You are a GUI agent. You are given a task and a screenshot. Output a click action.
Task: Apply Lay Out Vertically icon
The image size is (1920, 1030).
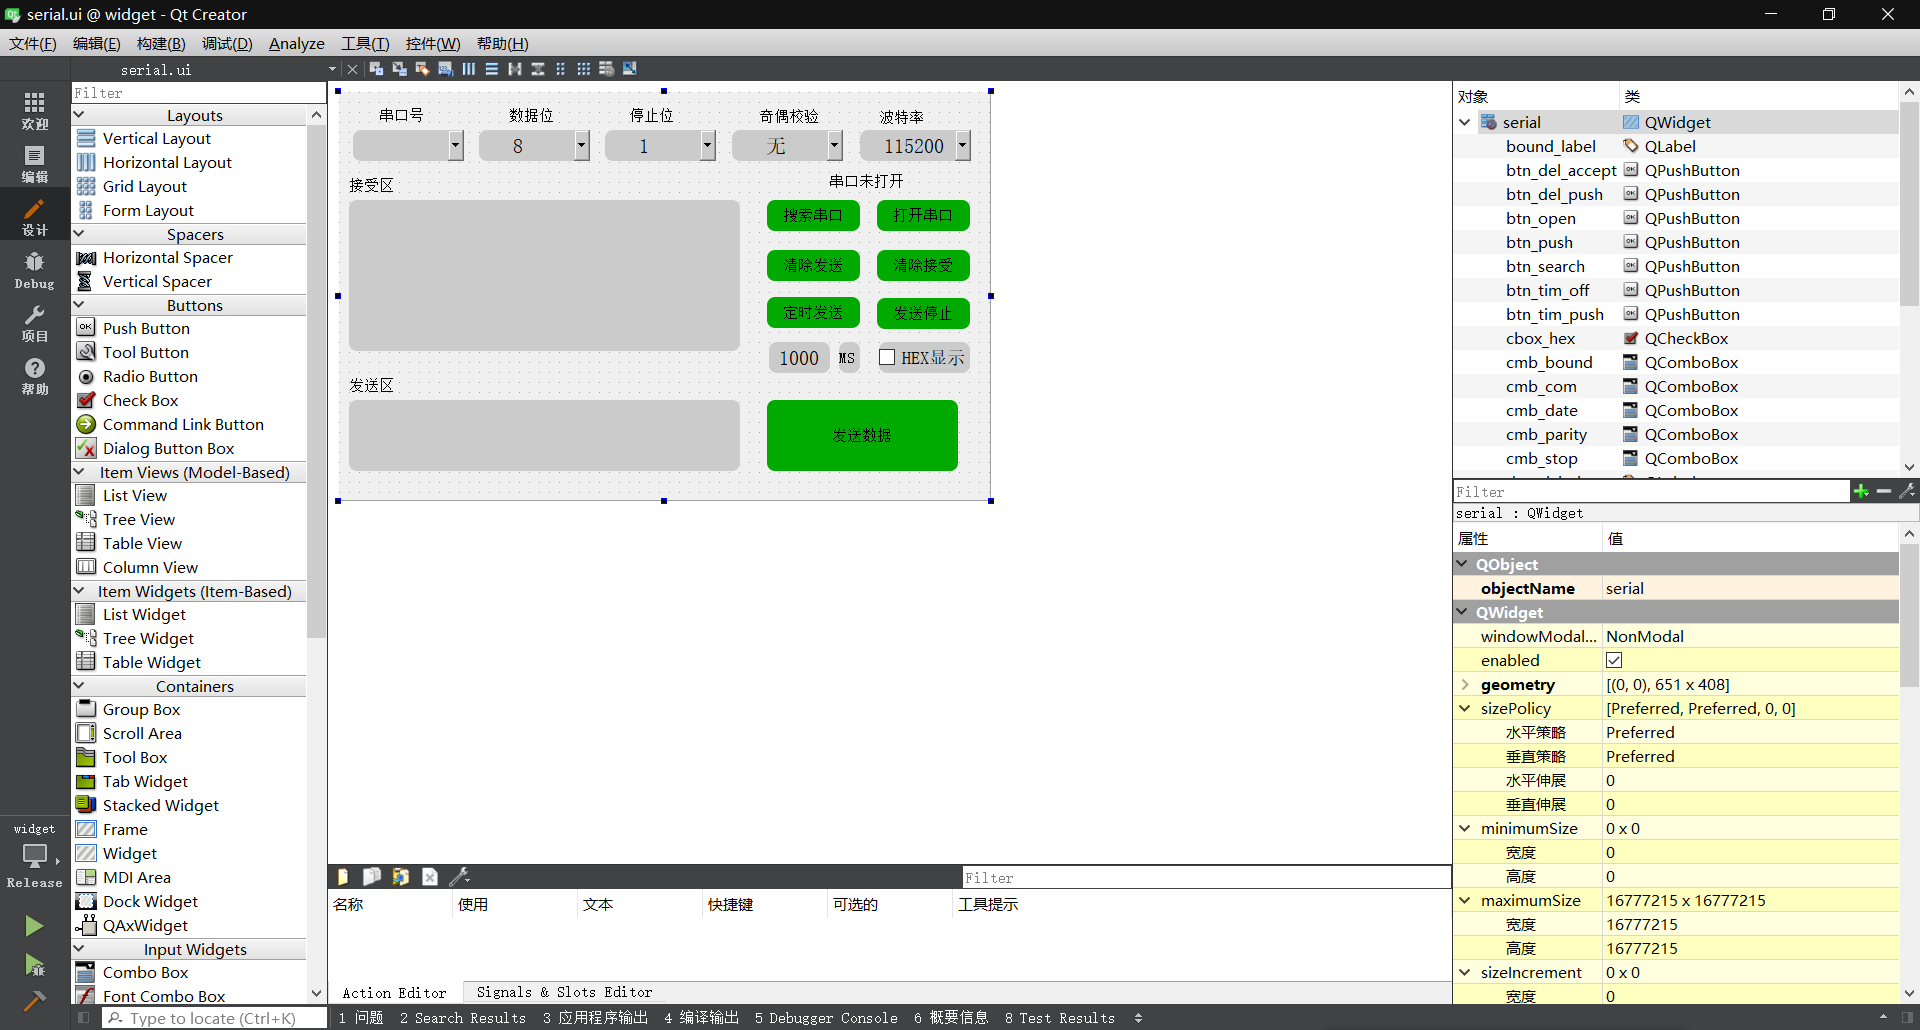(x=491, y=69)
